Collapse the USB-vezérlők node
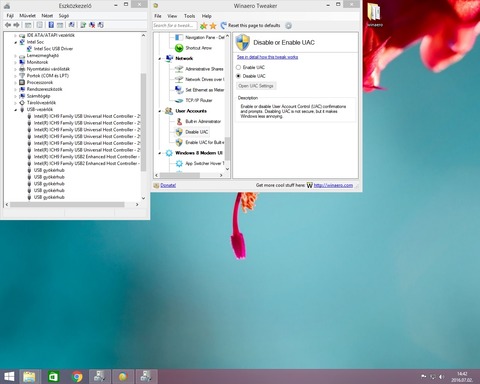Image resolution: width=480 pixels, height=384 pixels. point(15,110)
